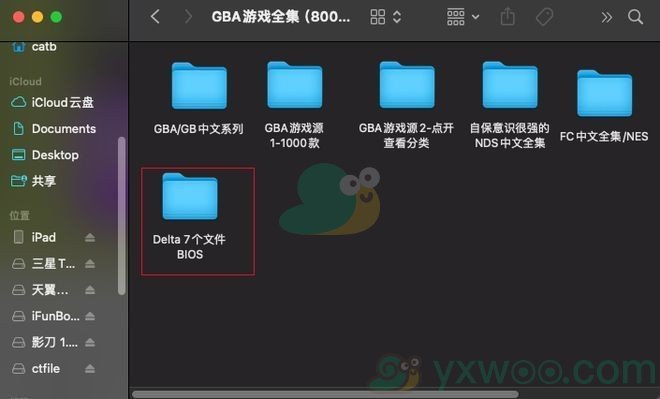Go forward with the right chevron

tap(188, 17)
